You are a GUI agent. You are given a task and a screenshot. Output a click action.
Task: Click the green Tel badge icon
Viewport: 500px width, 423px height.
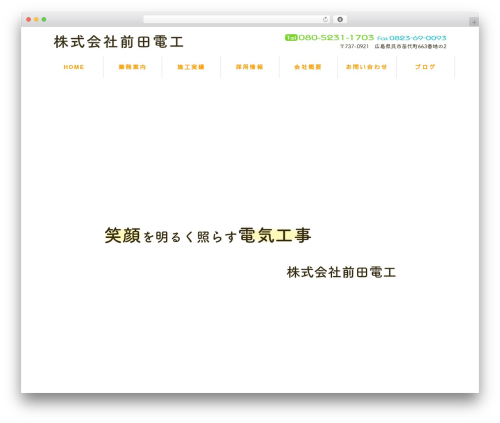point(291,38)
